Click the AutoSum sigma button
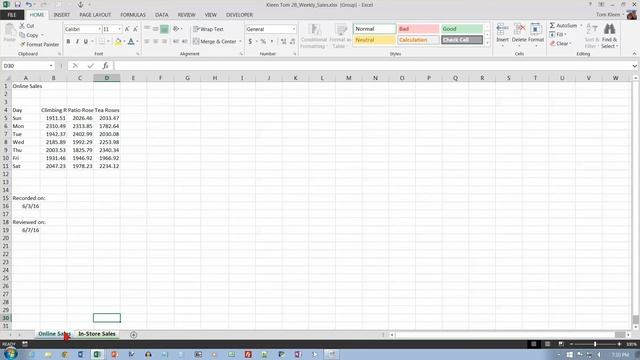Viewport: 640px width, 360px height. [x=563, y=25]
